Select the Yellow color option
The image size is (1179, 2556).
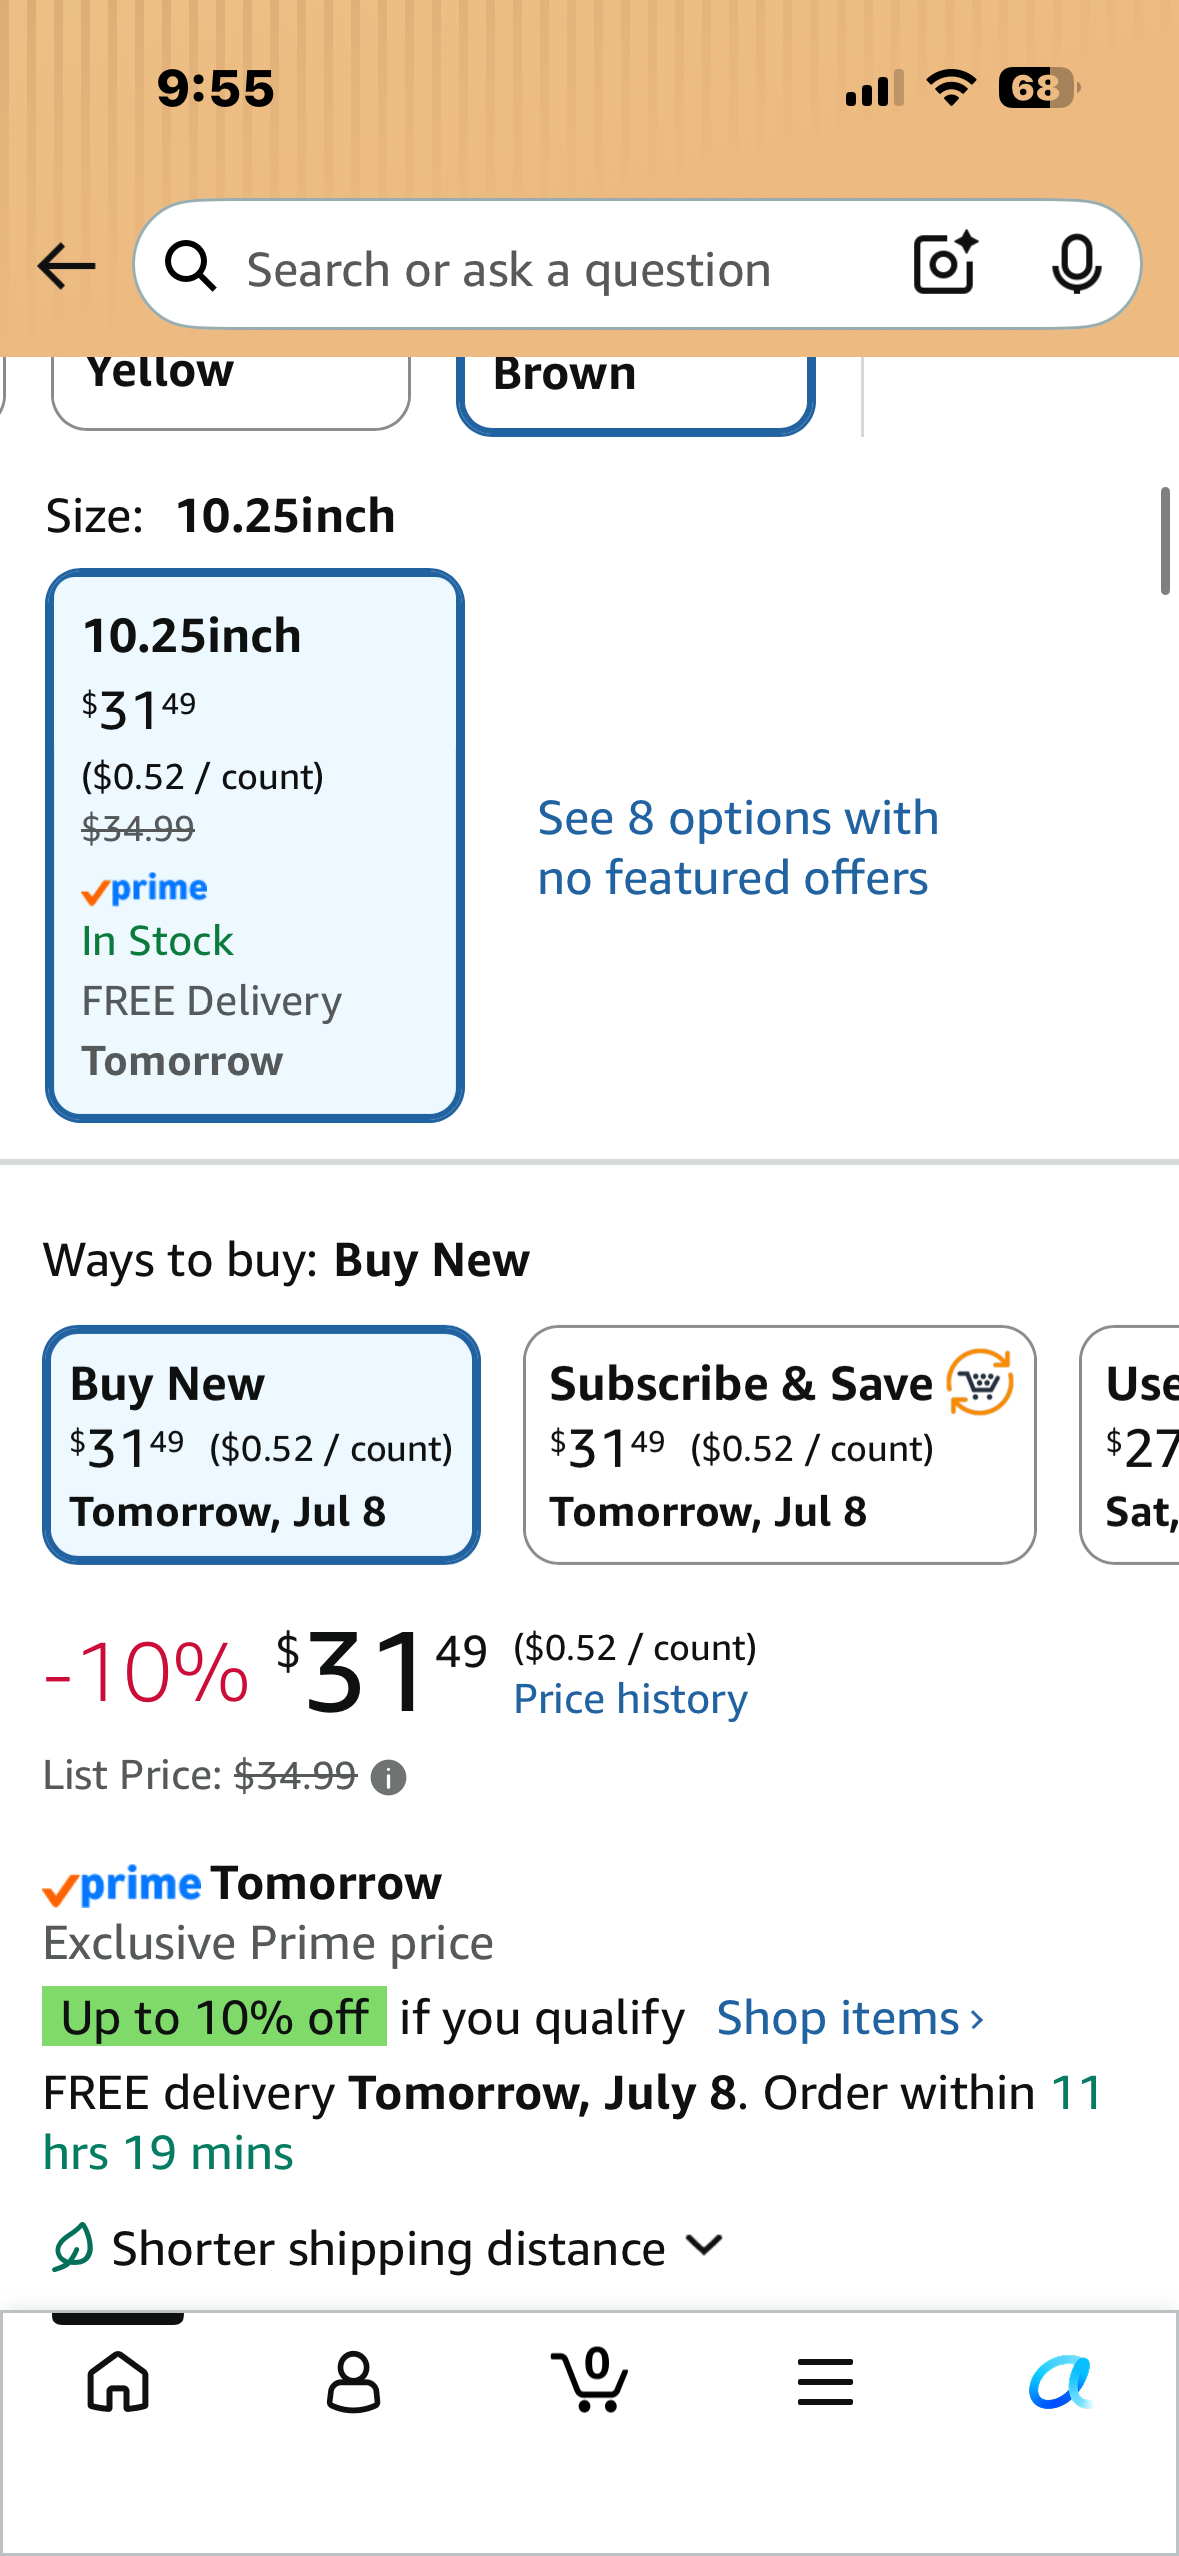pyautogui.click(x=231, y=390)
